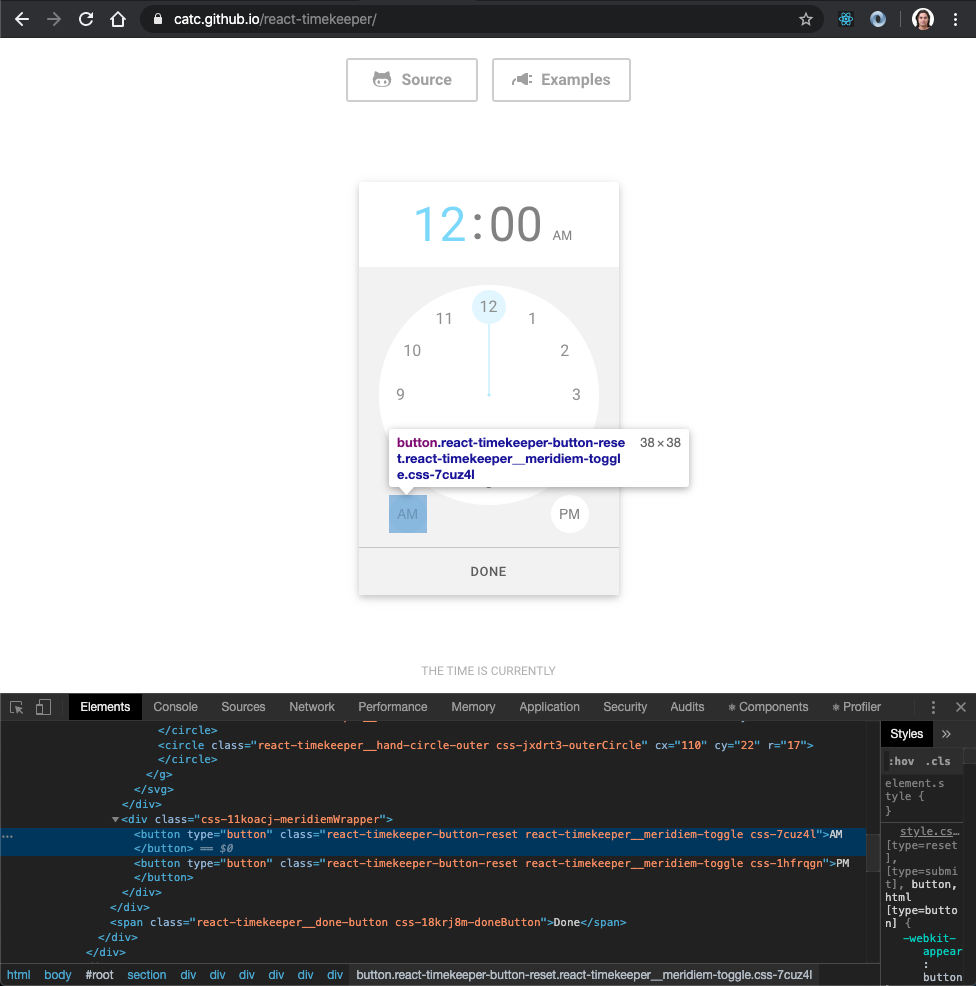Open the DevTools three-dot customization menu
Image resolution: width=976 pixels, height=986 pixels.
click(933, 707)
